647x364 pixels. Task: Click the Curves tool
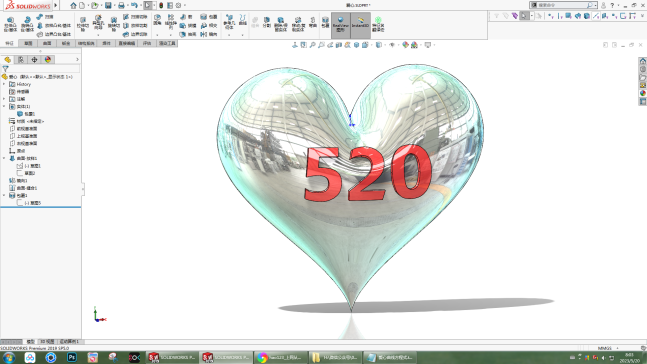pos(243,20)
